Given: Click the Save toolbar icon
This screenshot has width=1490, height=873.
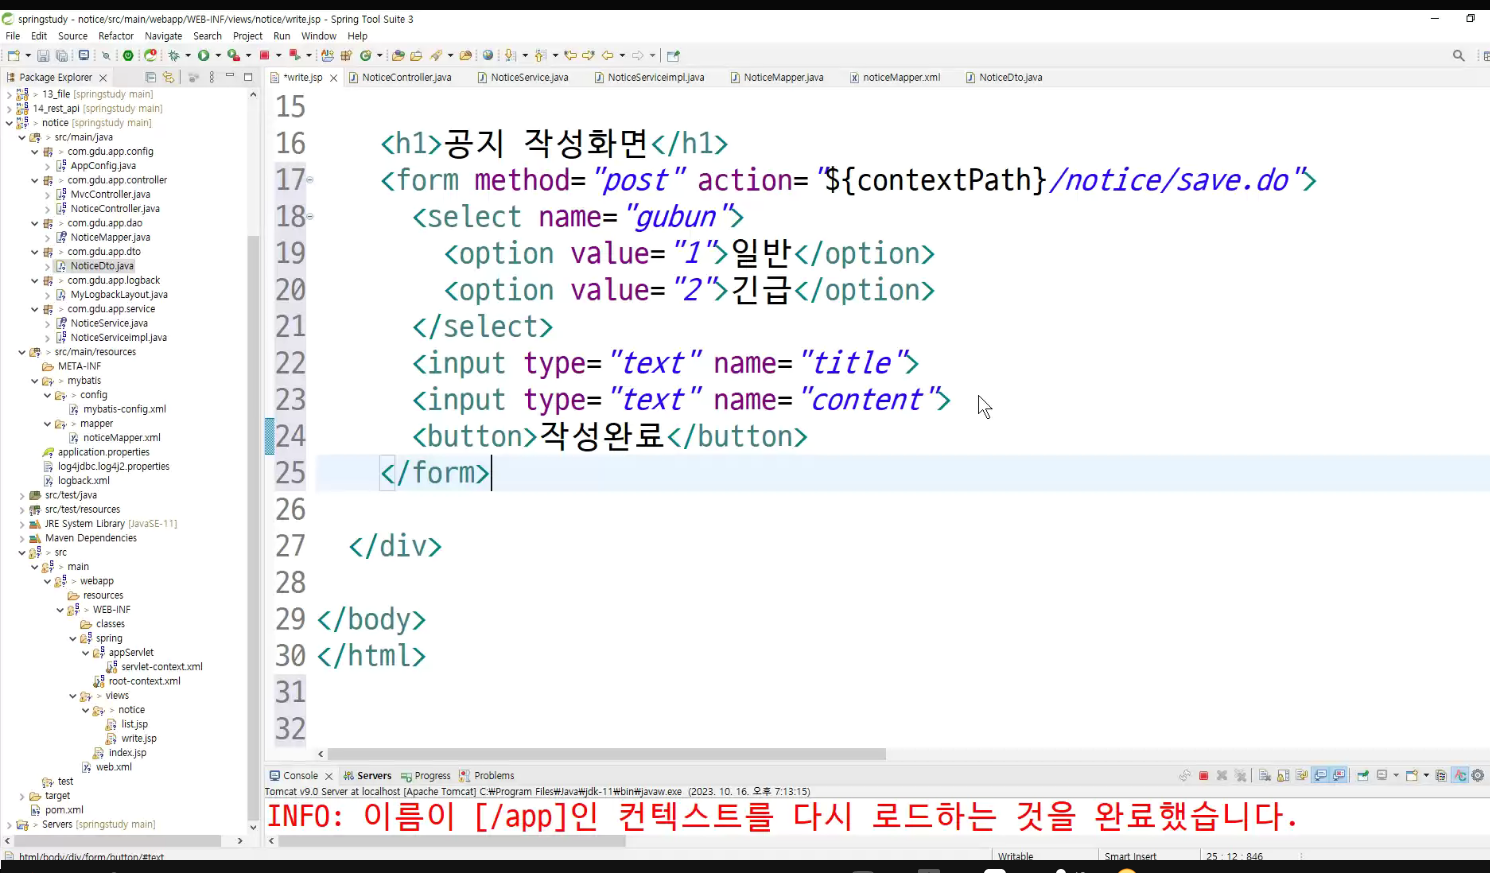Looking at the screenshot, I should (x=43, y=55).
